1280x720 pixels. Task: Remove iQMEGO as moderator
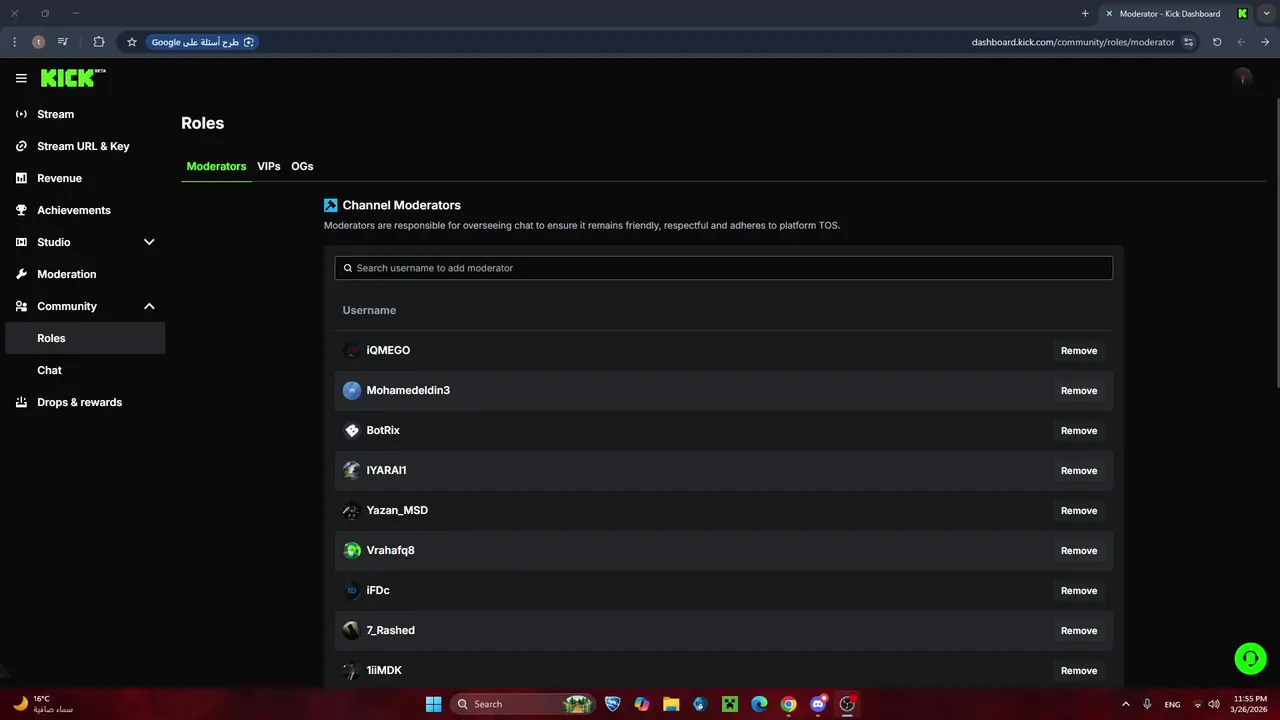pyautogui.click(x=1079, y=351)
